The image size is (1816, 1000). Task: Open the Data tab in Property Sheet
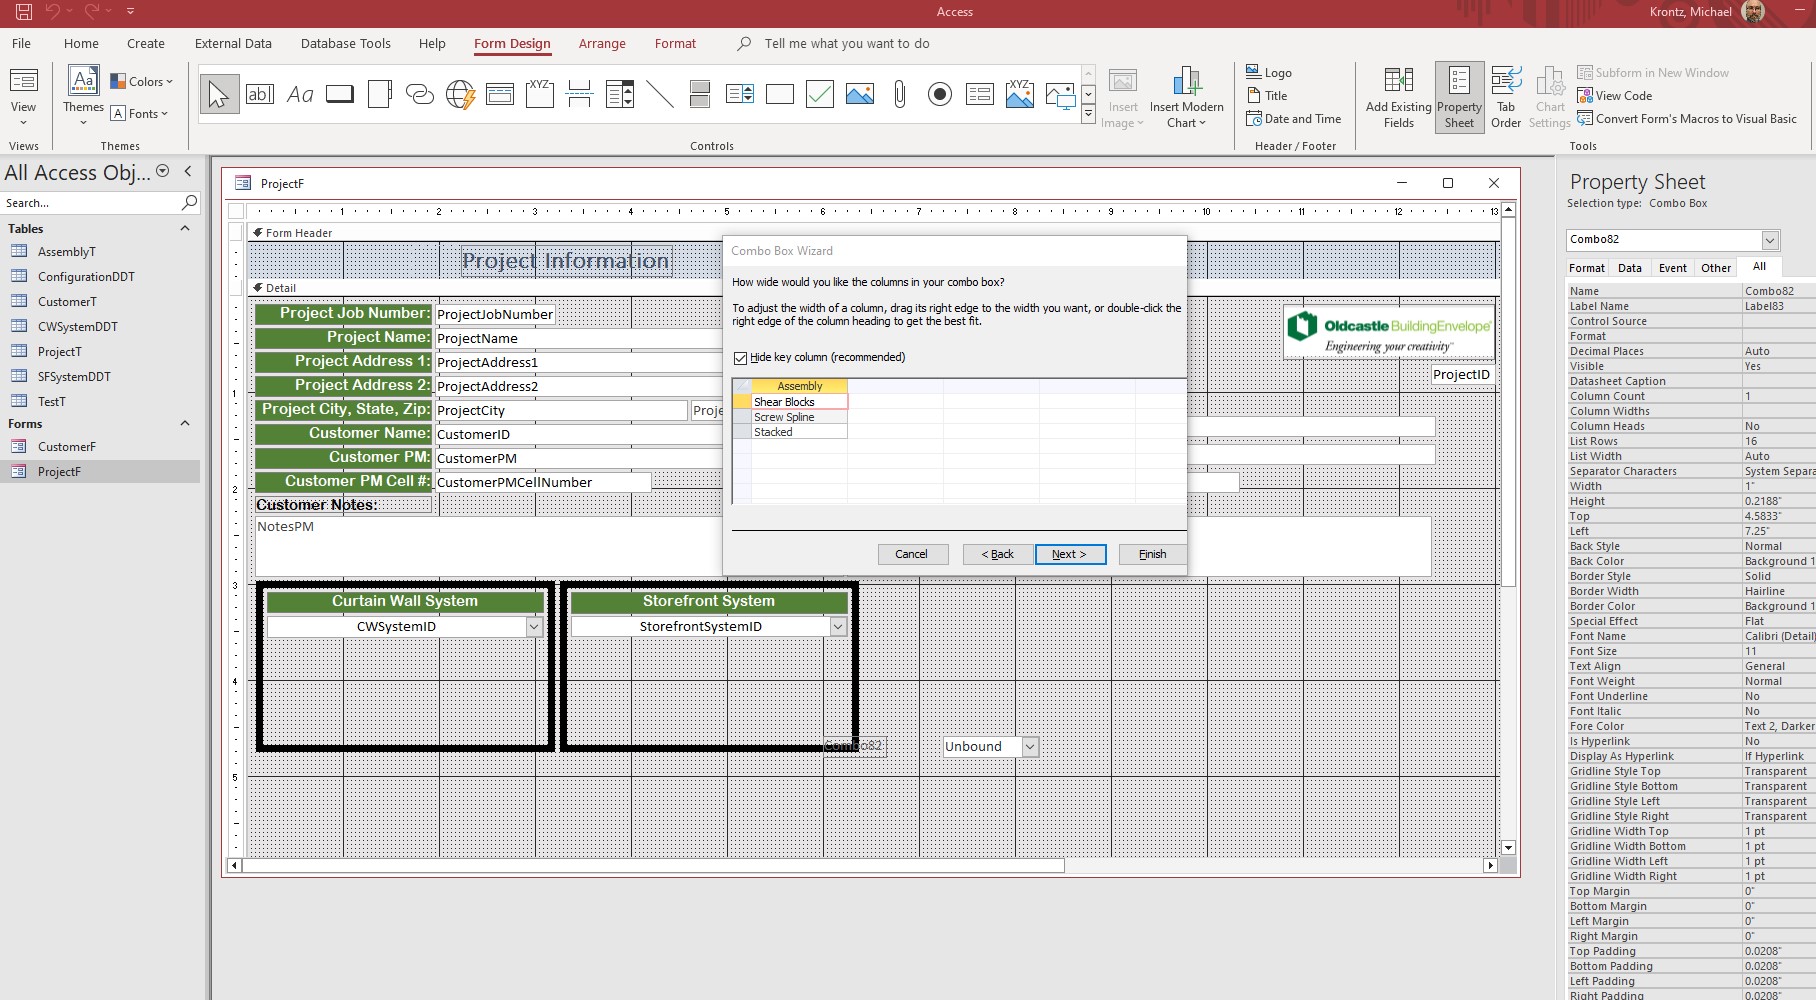pyautogui.click(x=1629, y=268)
